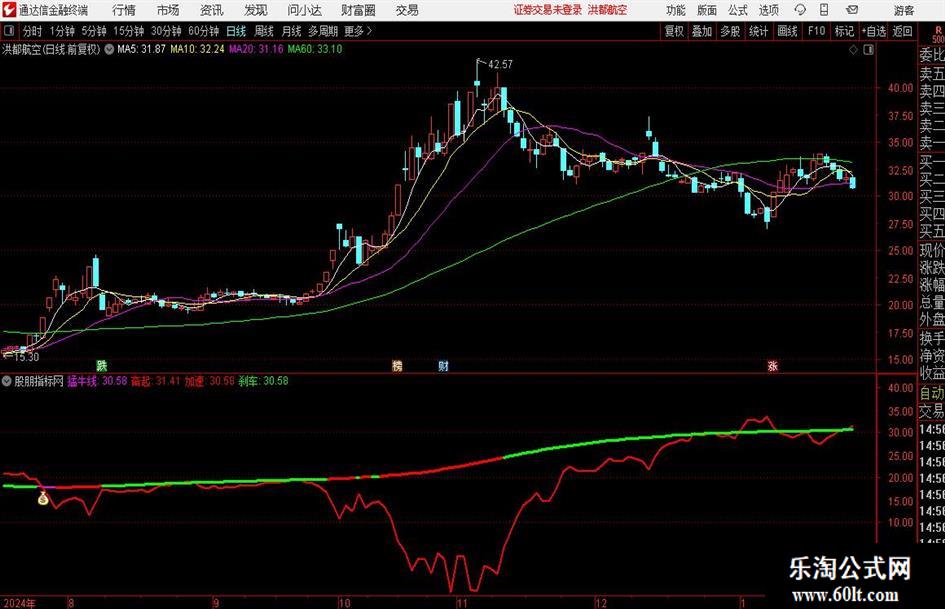Click the 复权 toolbar button
The height and width of the screenshot is (609, 945).
(x=674, y=31)
